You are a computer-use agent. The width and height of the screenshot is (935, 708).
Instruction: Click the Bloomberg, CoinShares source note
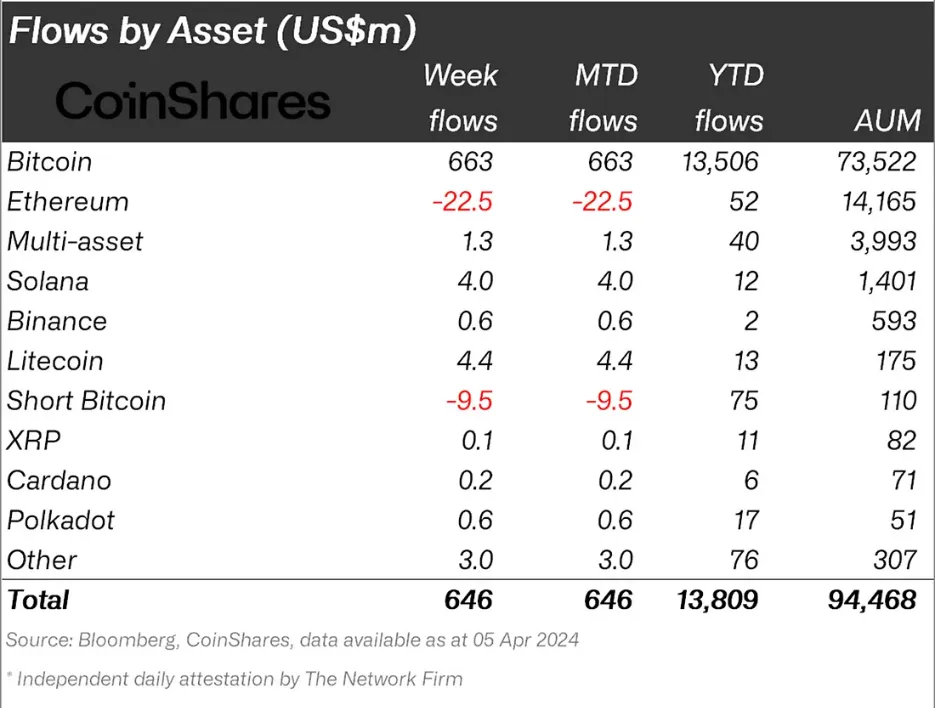click(x=292, y=640)
